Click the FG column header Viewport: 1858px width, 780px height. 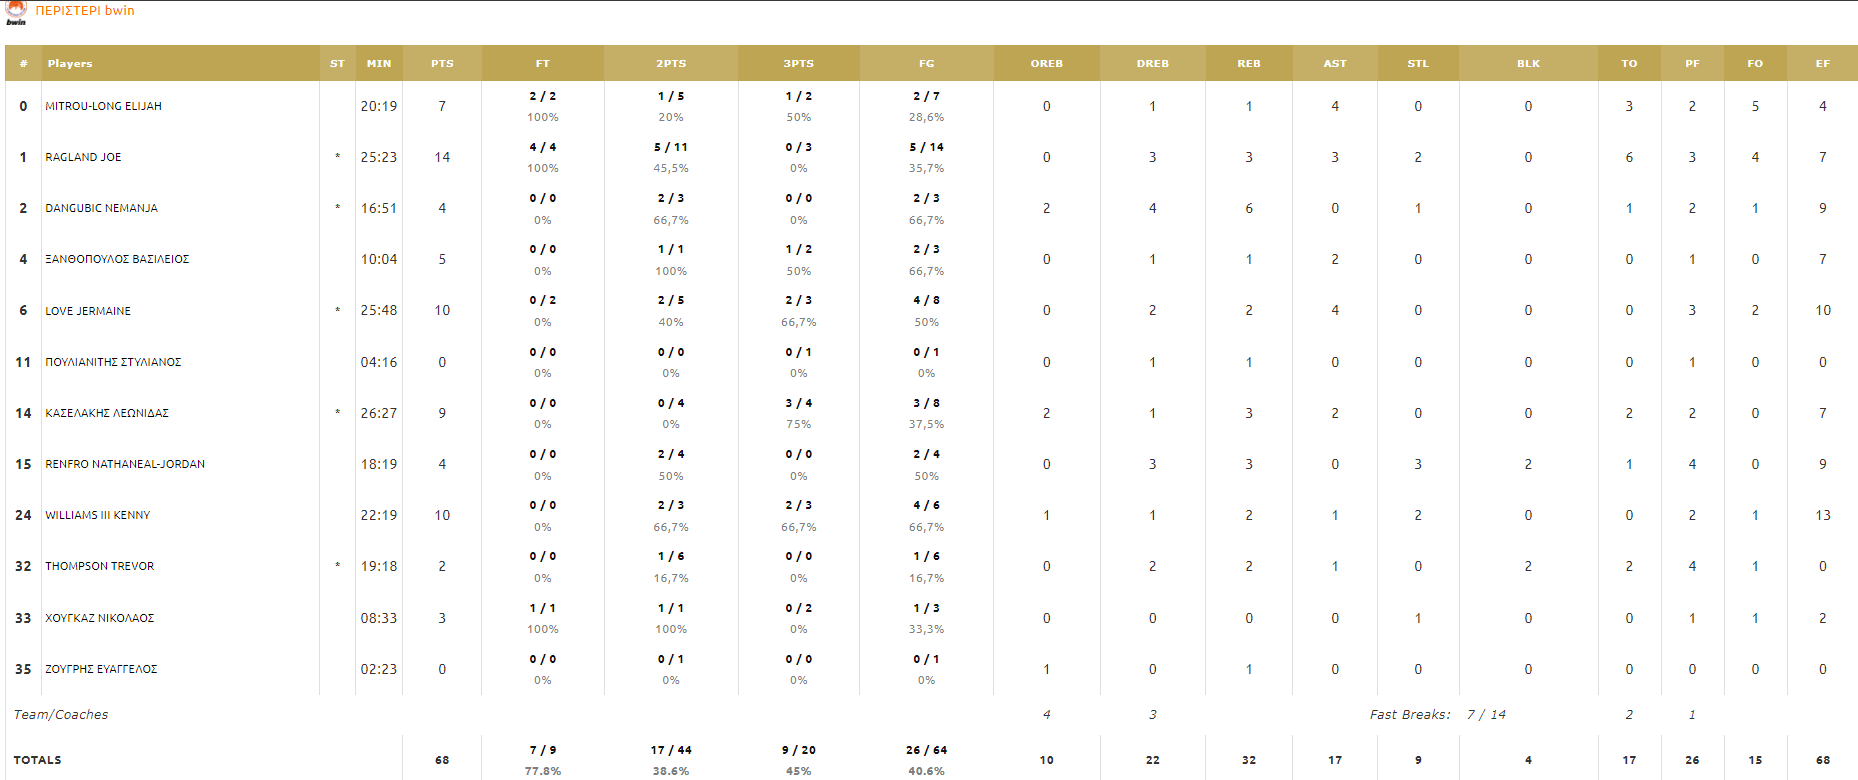pyautogui.click(x=927, y=63)
